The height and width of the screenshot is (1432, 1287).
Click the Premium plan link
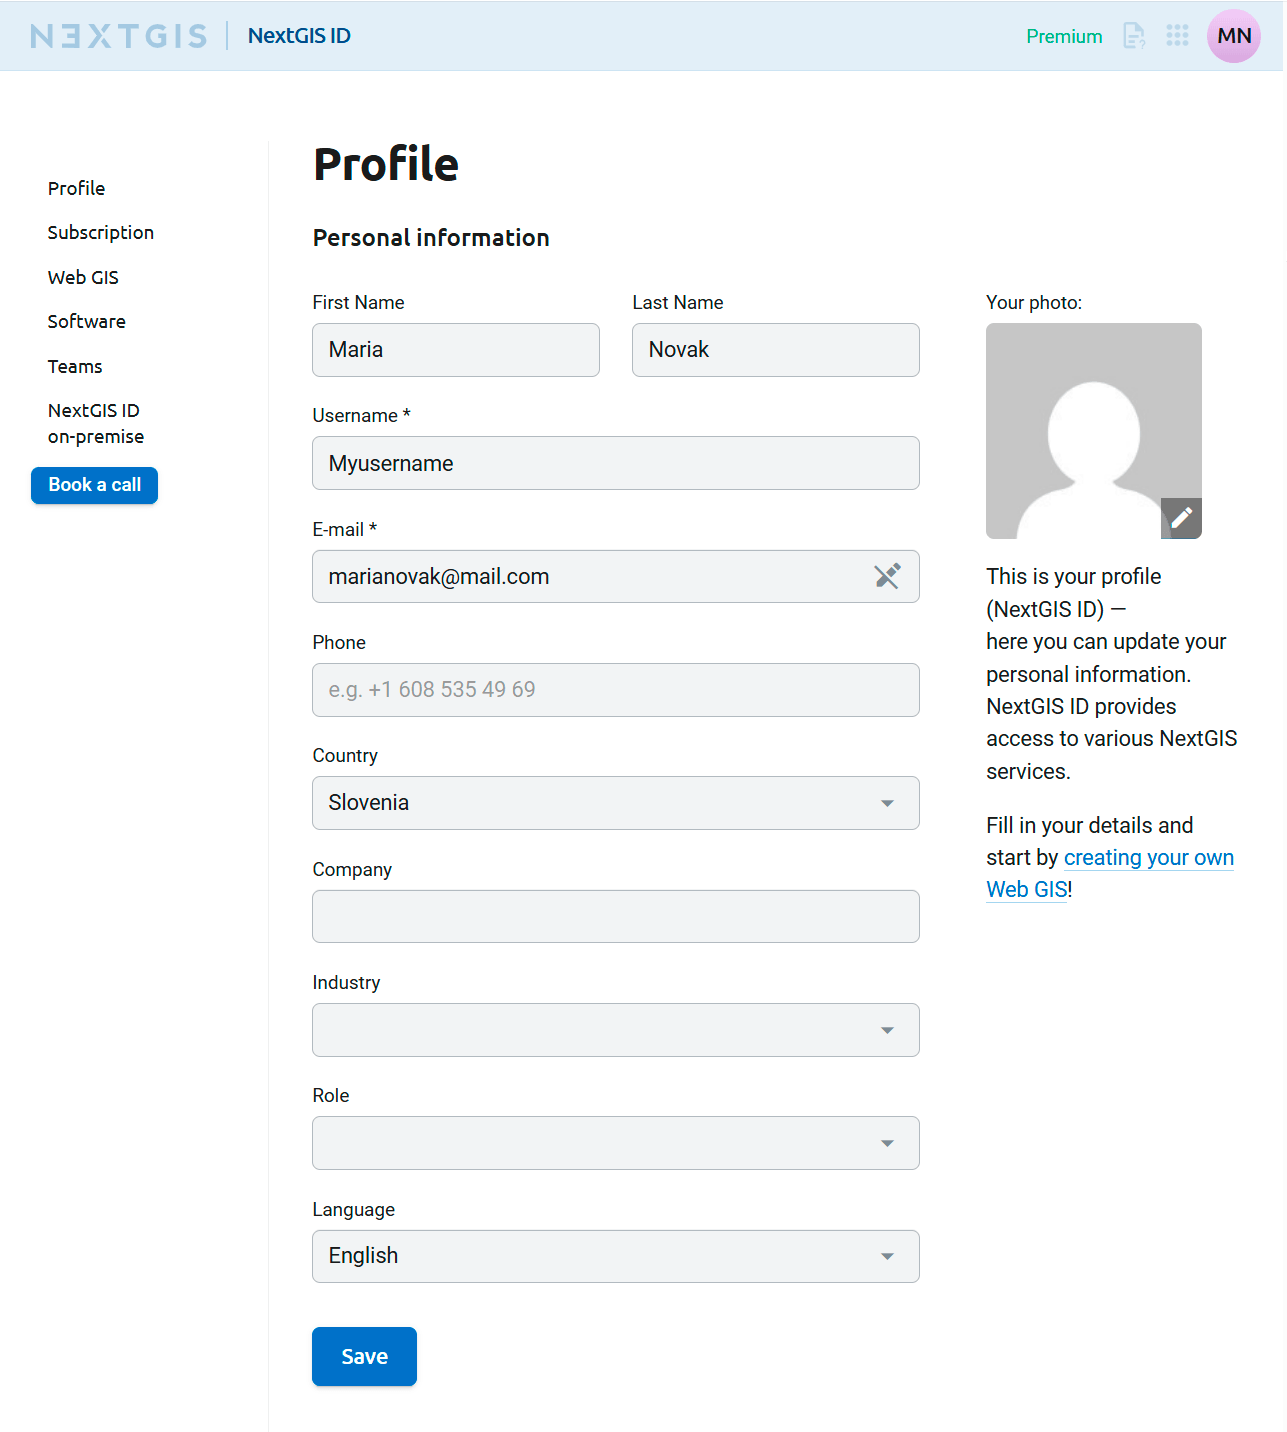click(x=1064, y=37)
